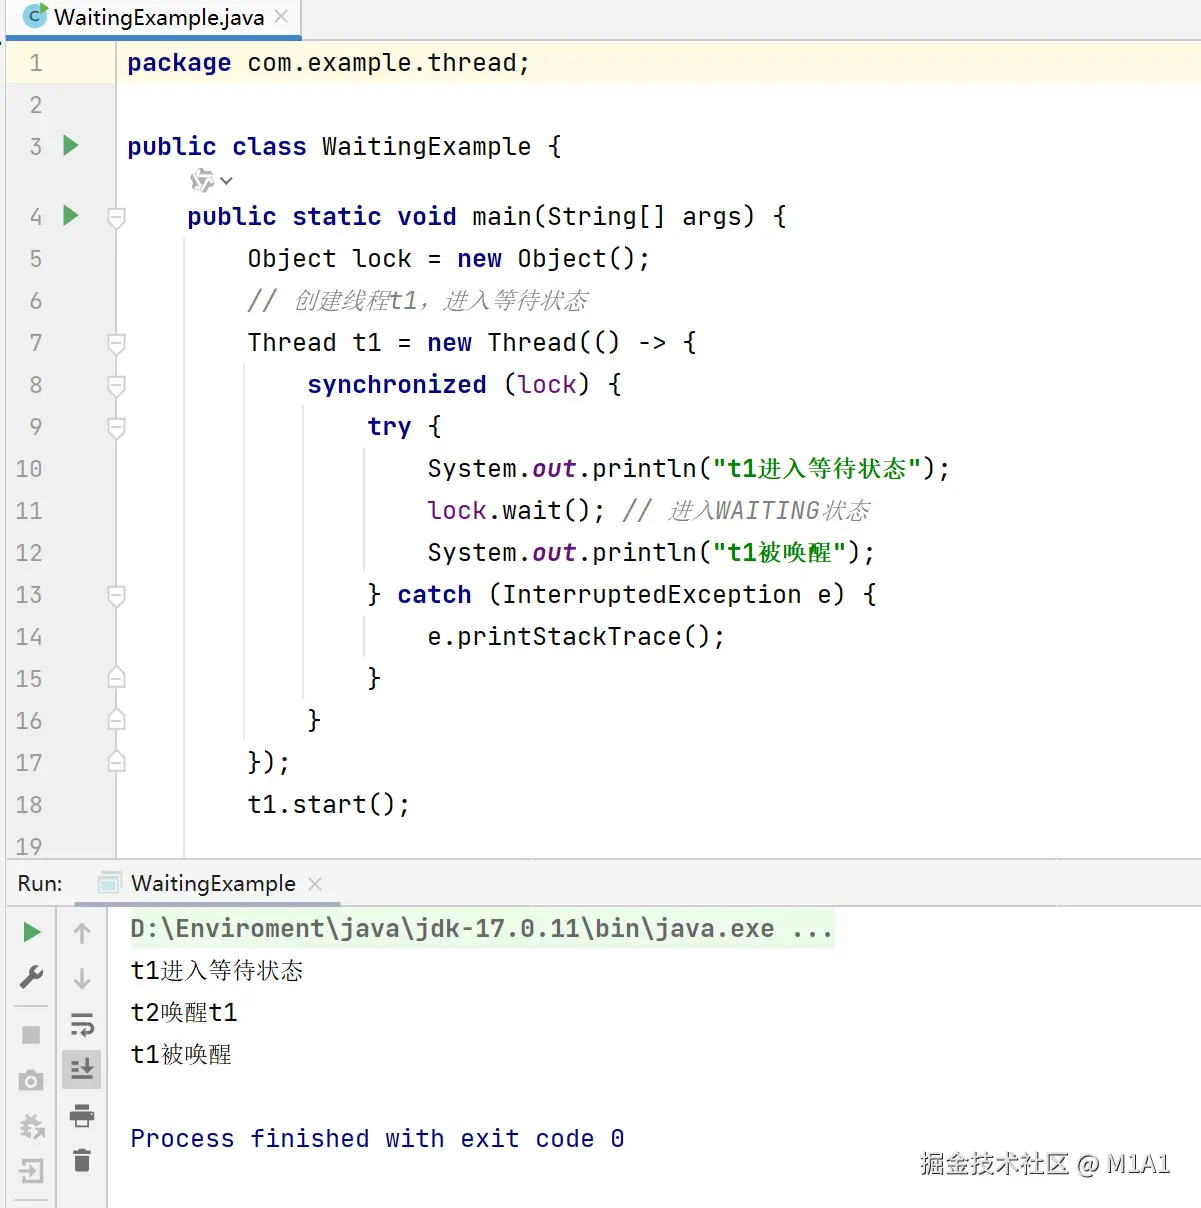Click the console output line 't2唤醒t1'
This screenshot has width=1201, height=1208.
(184, 1013)
